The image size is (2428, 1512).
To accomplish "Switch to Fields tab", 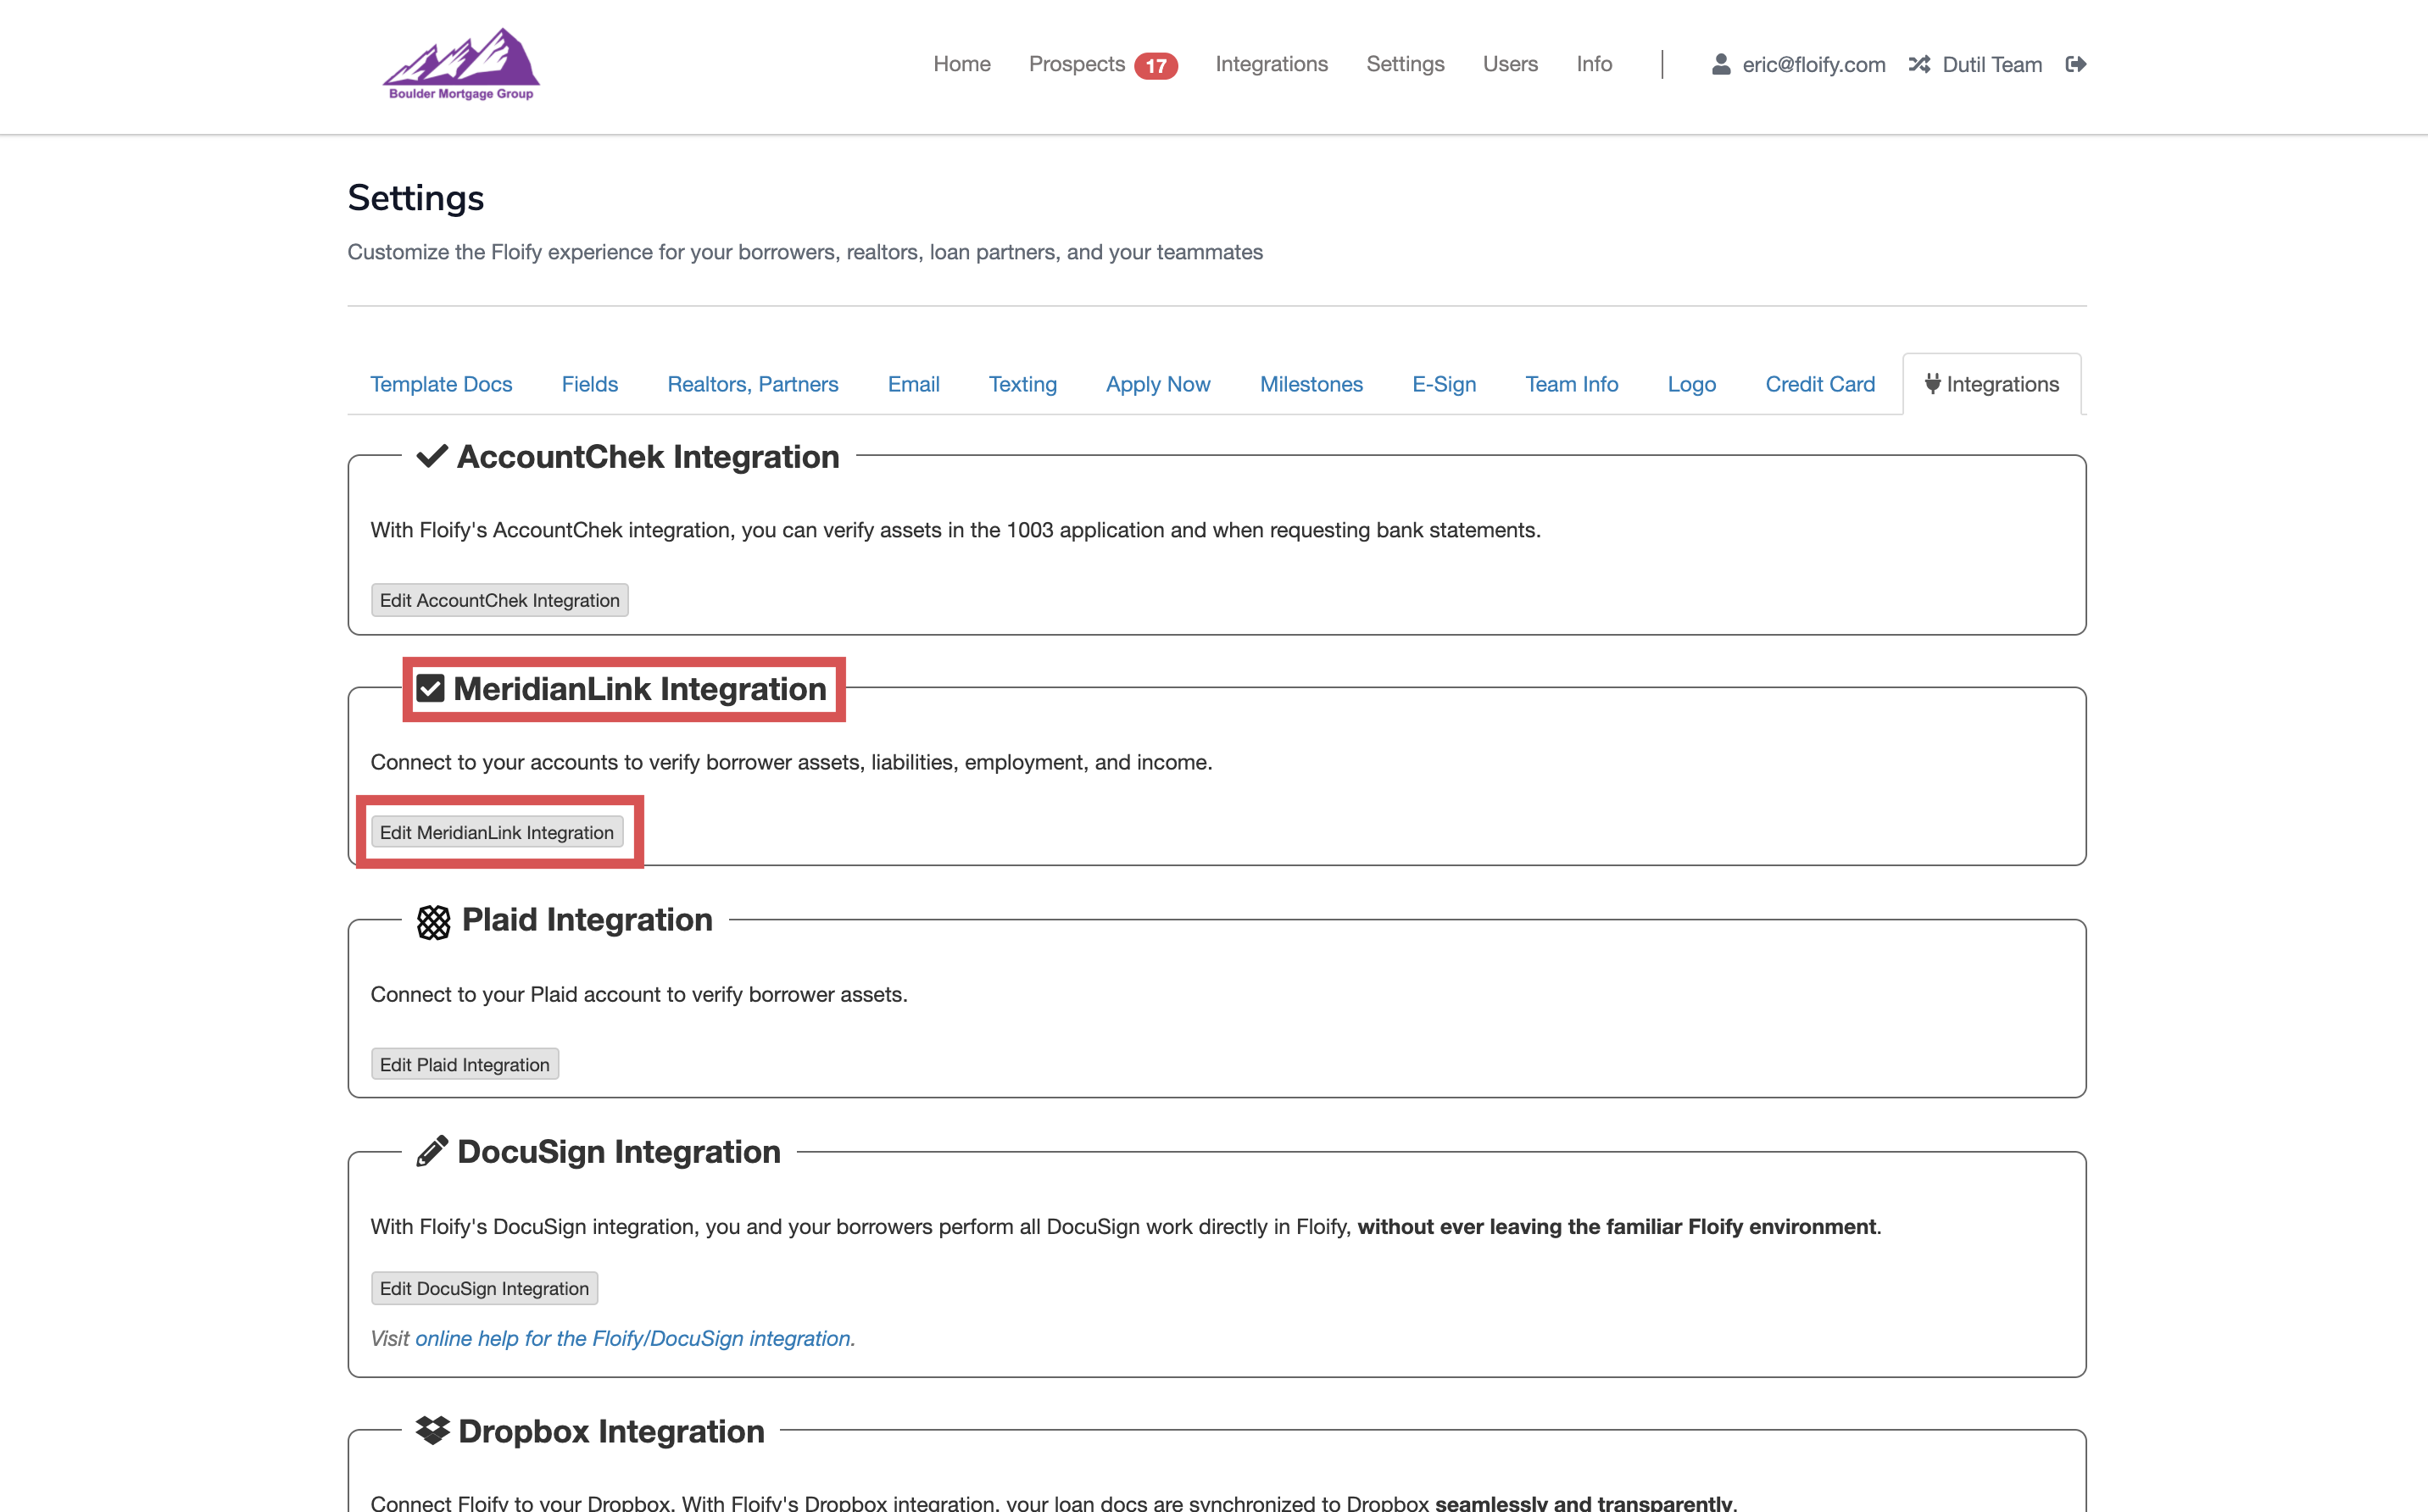I will click(589, 384).
